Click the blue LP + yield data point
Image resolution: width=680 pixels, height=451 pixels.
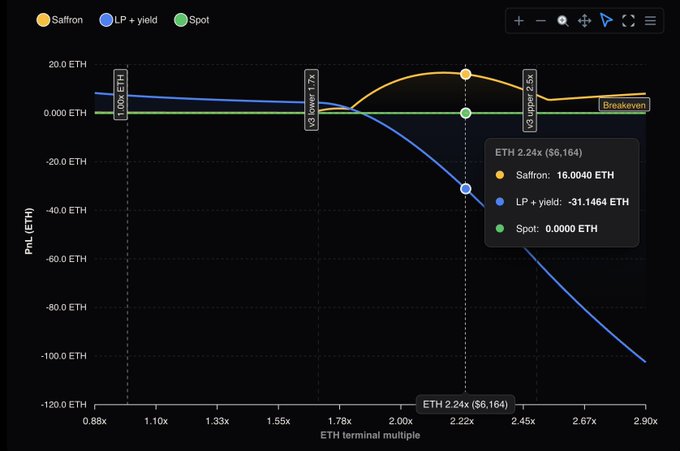pos(465,189)
